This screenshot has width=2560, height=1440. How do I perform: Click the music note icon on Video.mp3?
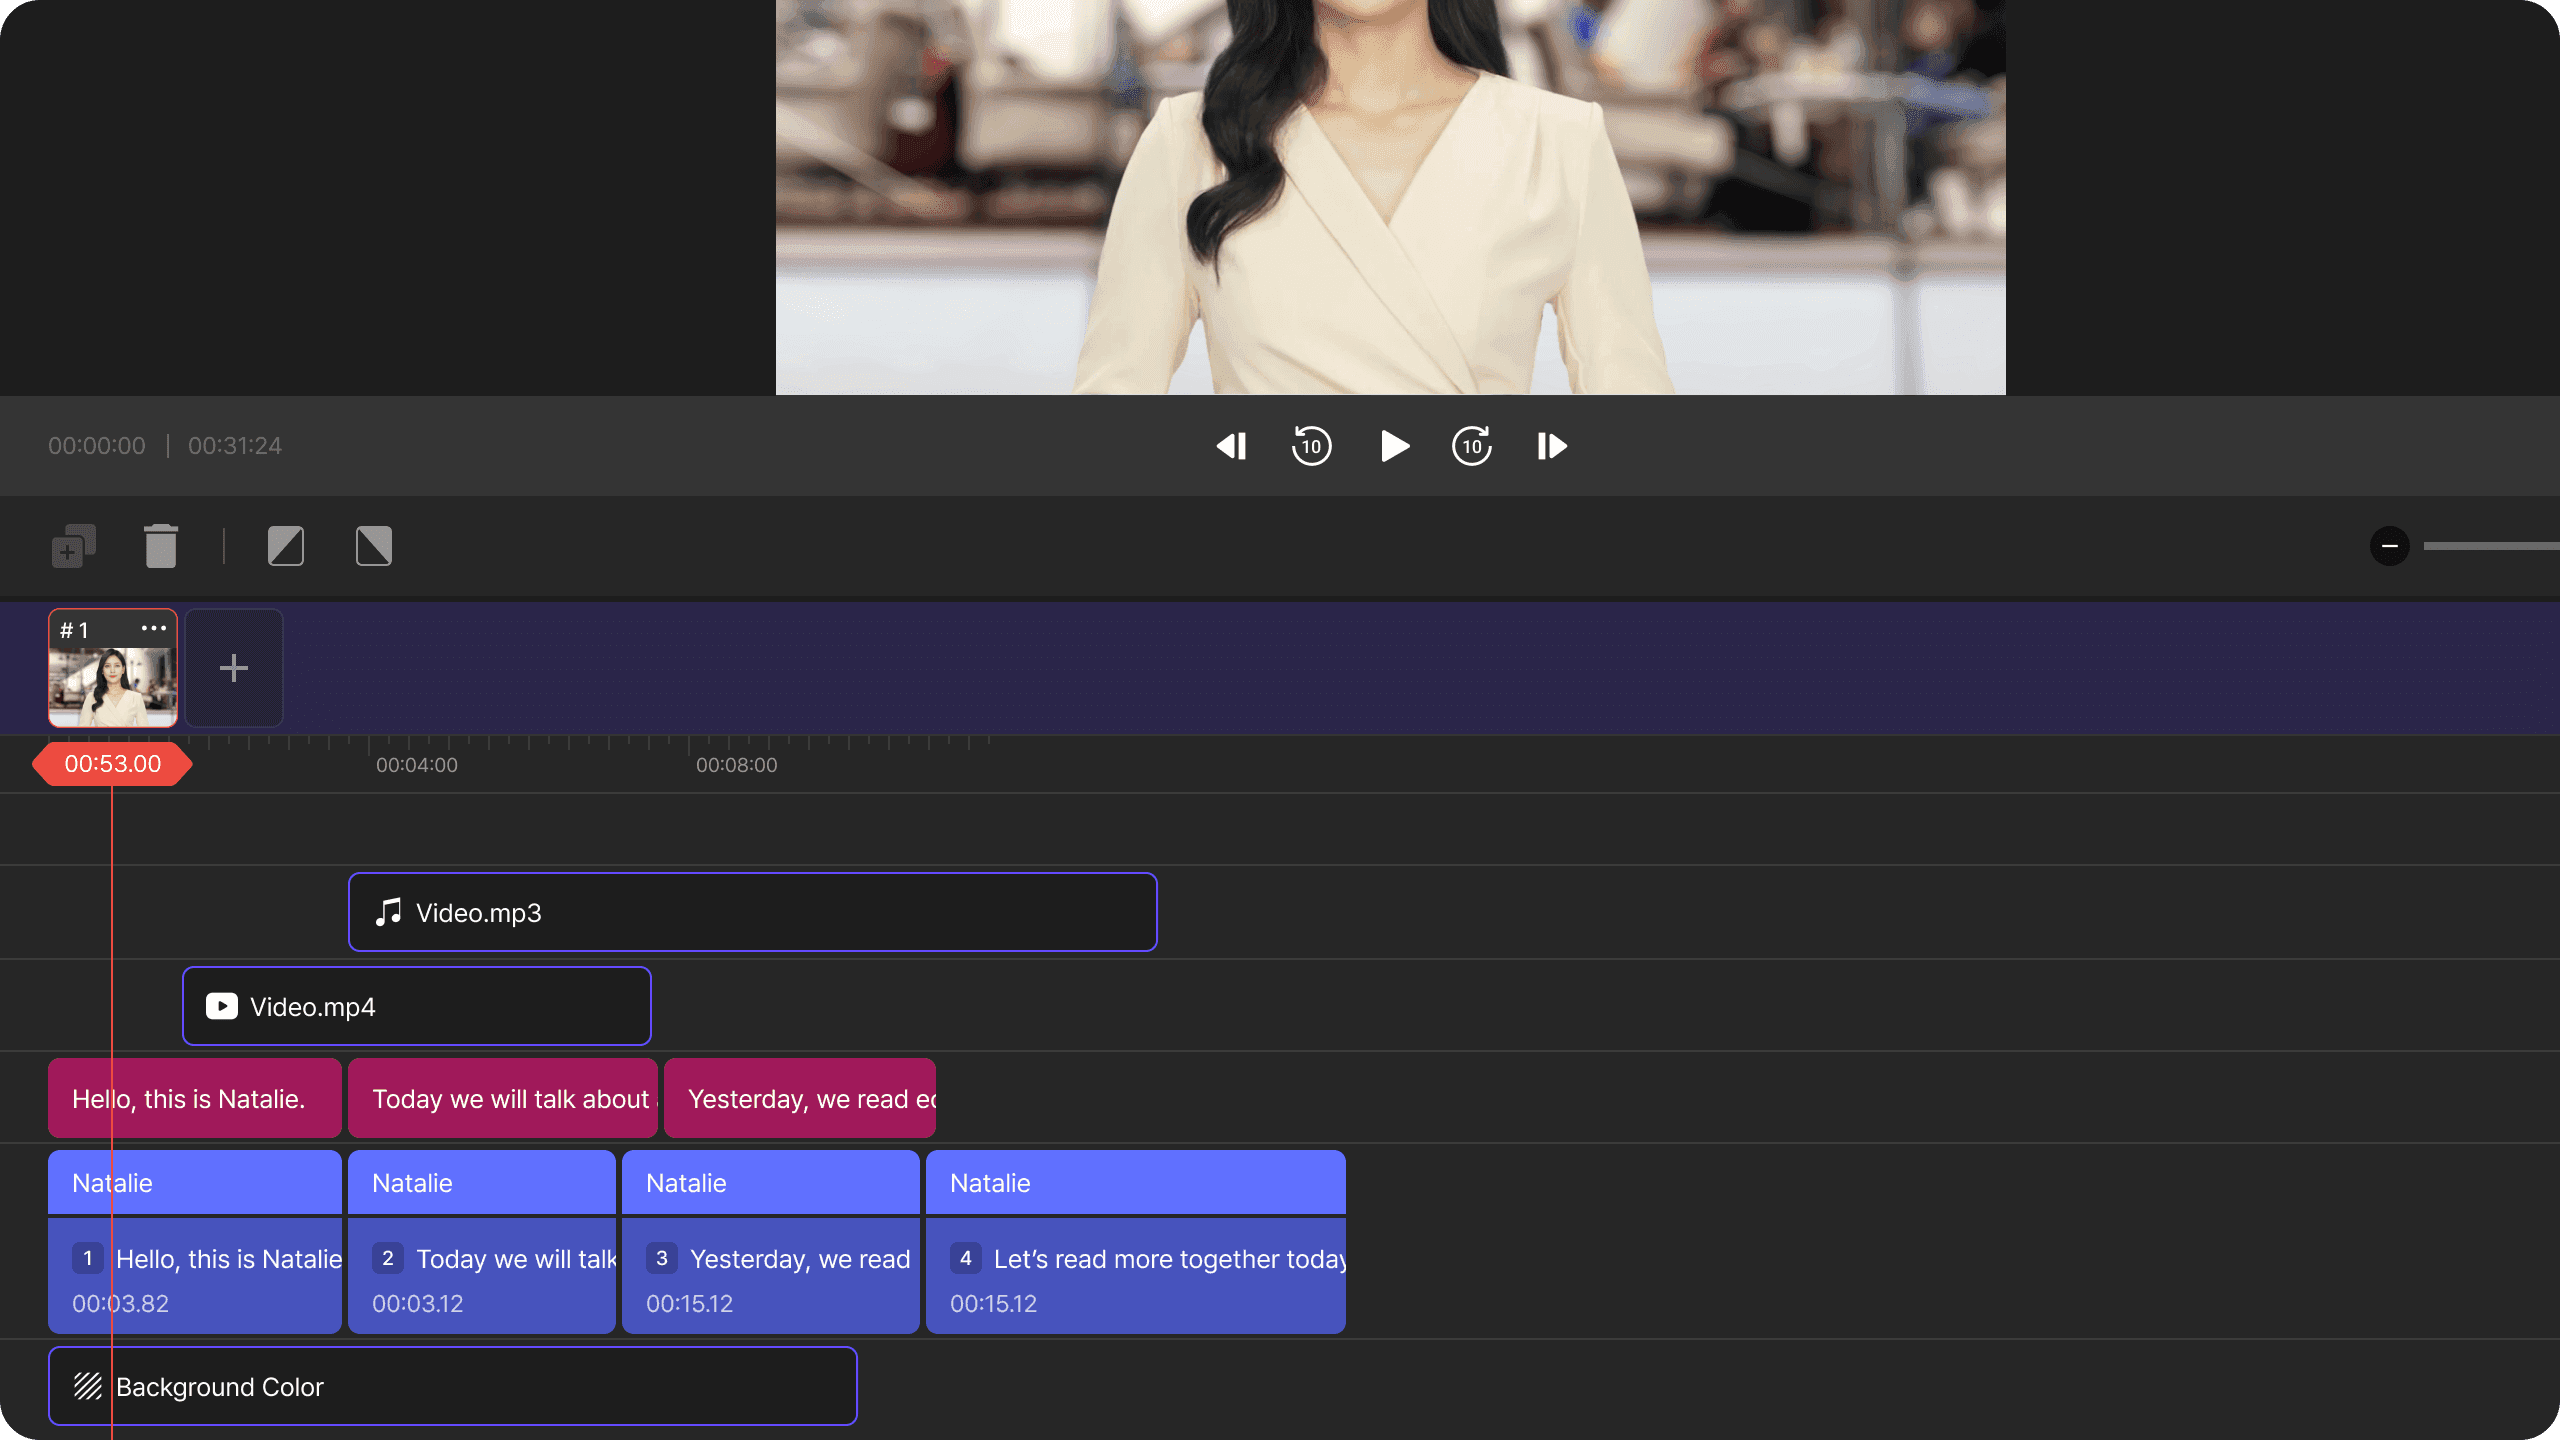pyautogui.click(x=388, y=912)
